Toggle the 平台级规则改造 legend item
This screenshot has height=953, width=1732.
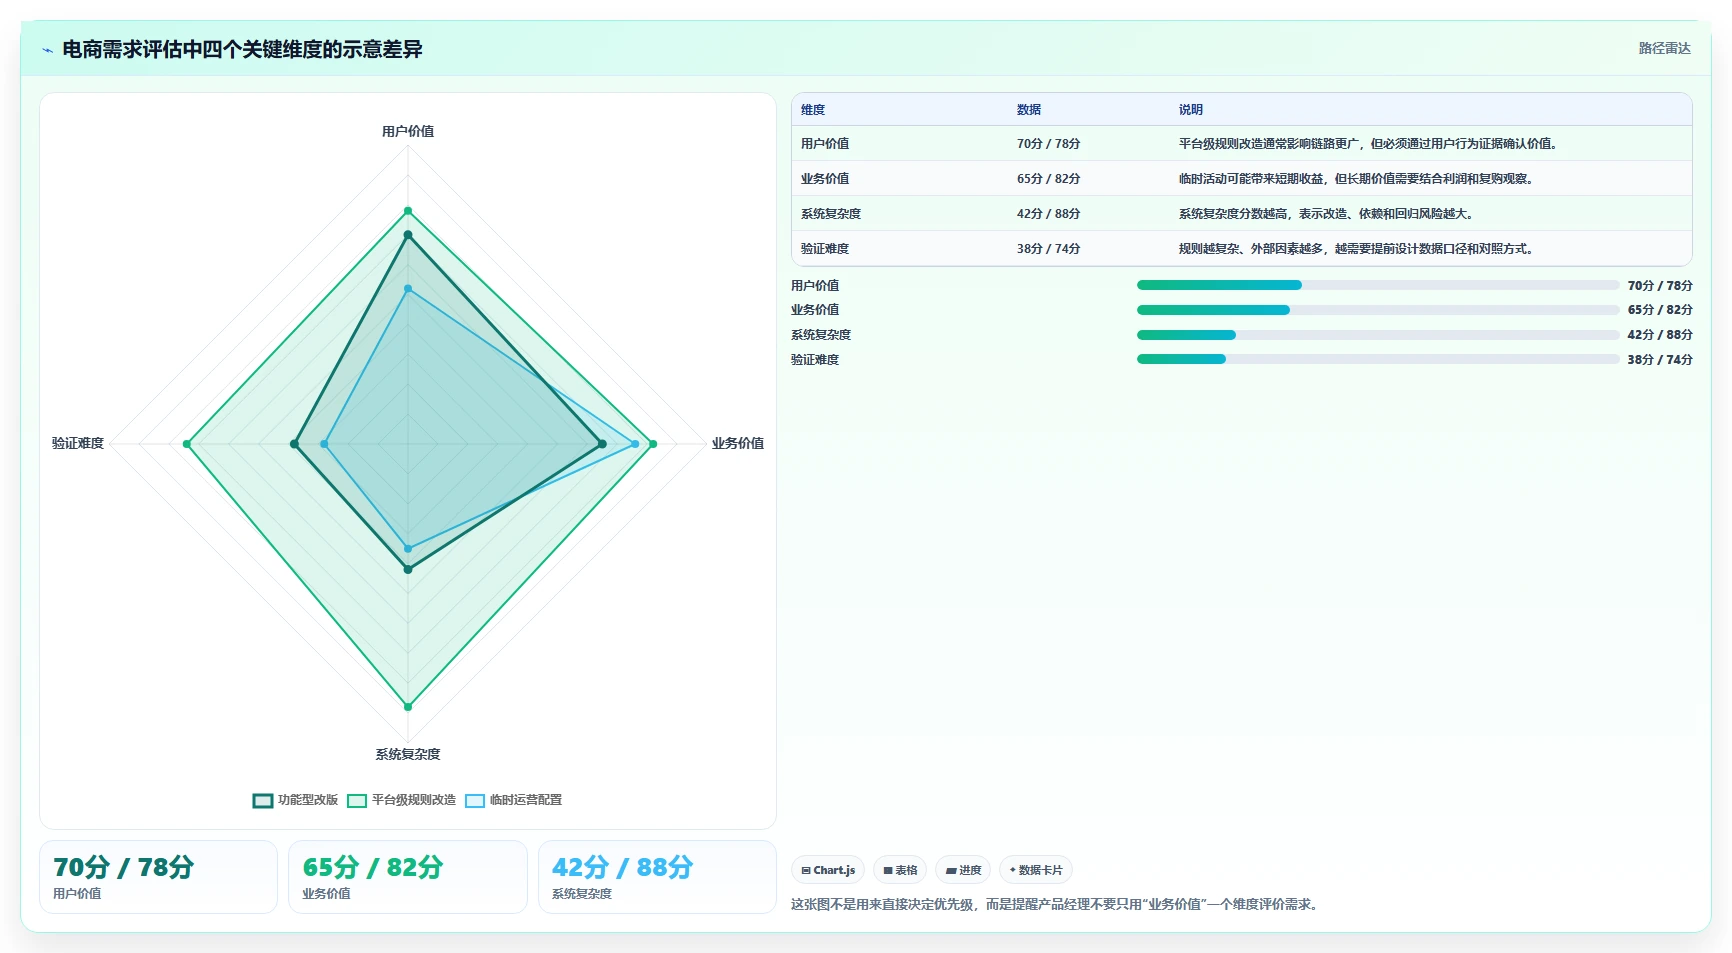(402, 800)
